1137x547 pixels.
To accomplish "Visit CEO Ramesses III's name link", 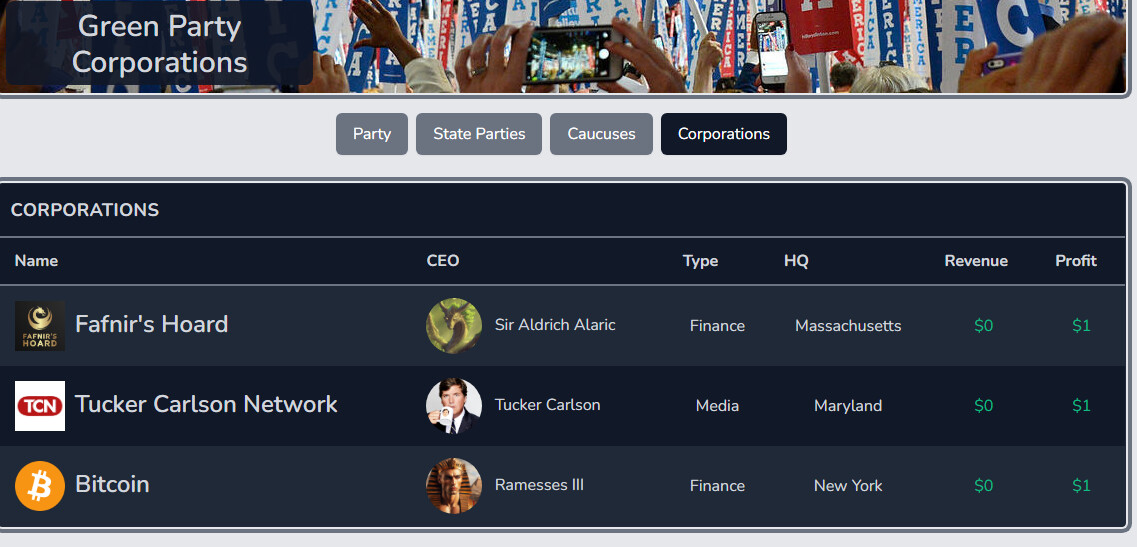I will 539,485.
